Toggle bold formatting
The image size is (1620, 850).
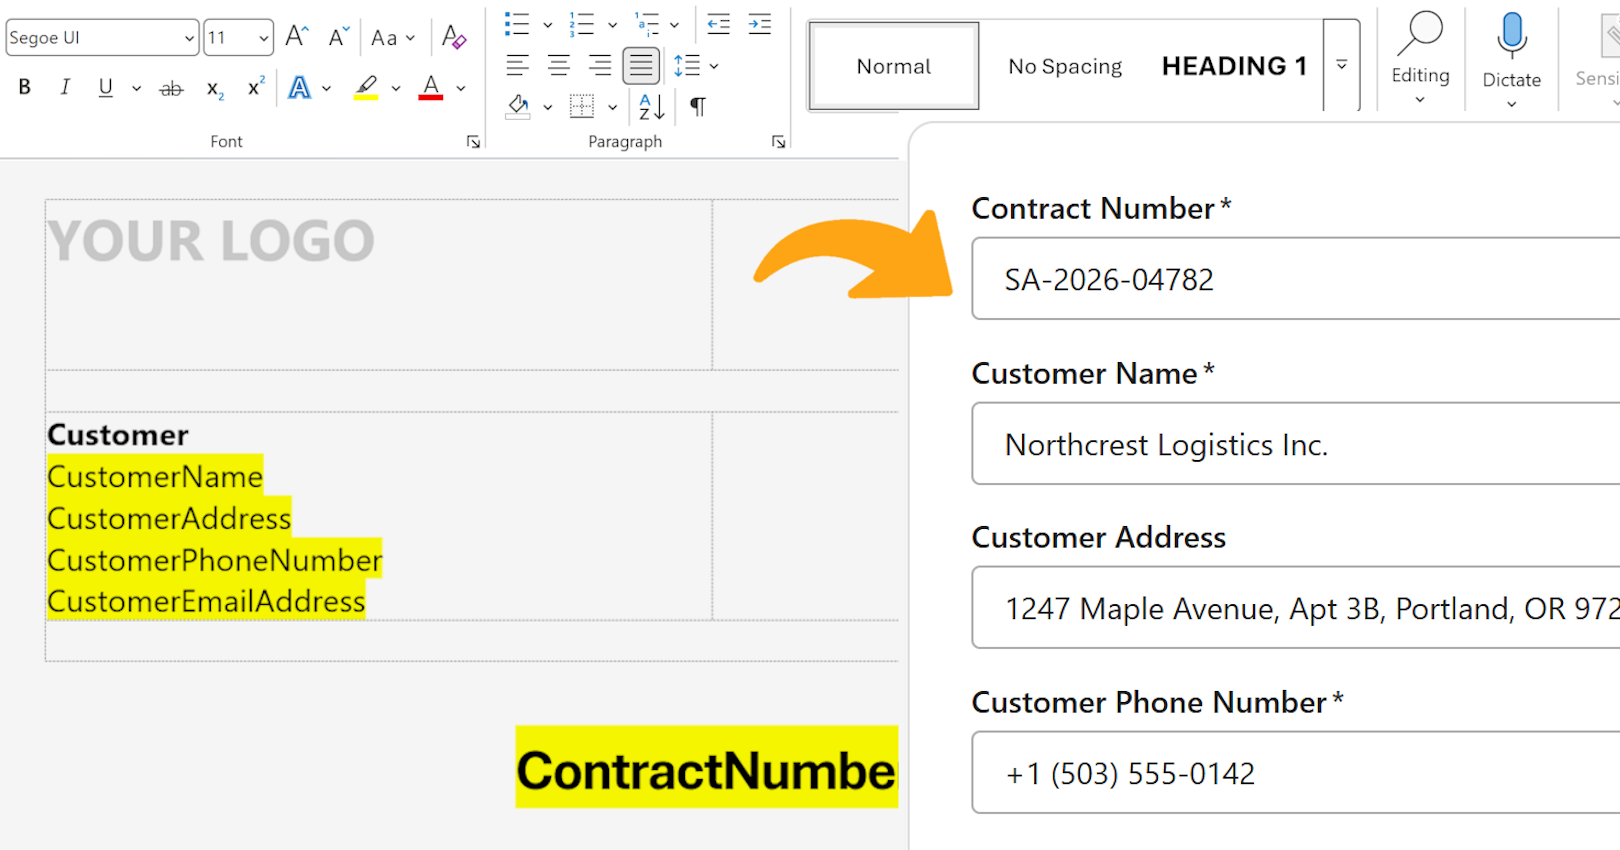(25, 88)
